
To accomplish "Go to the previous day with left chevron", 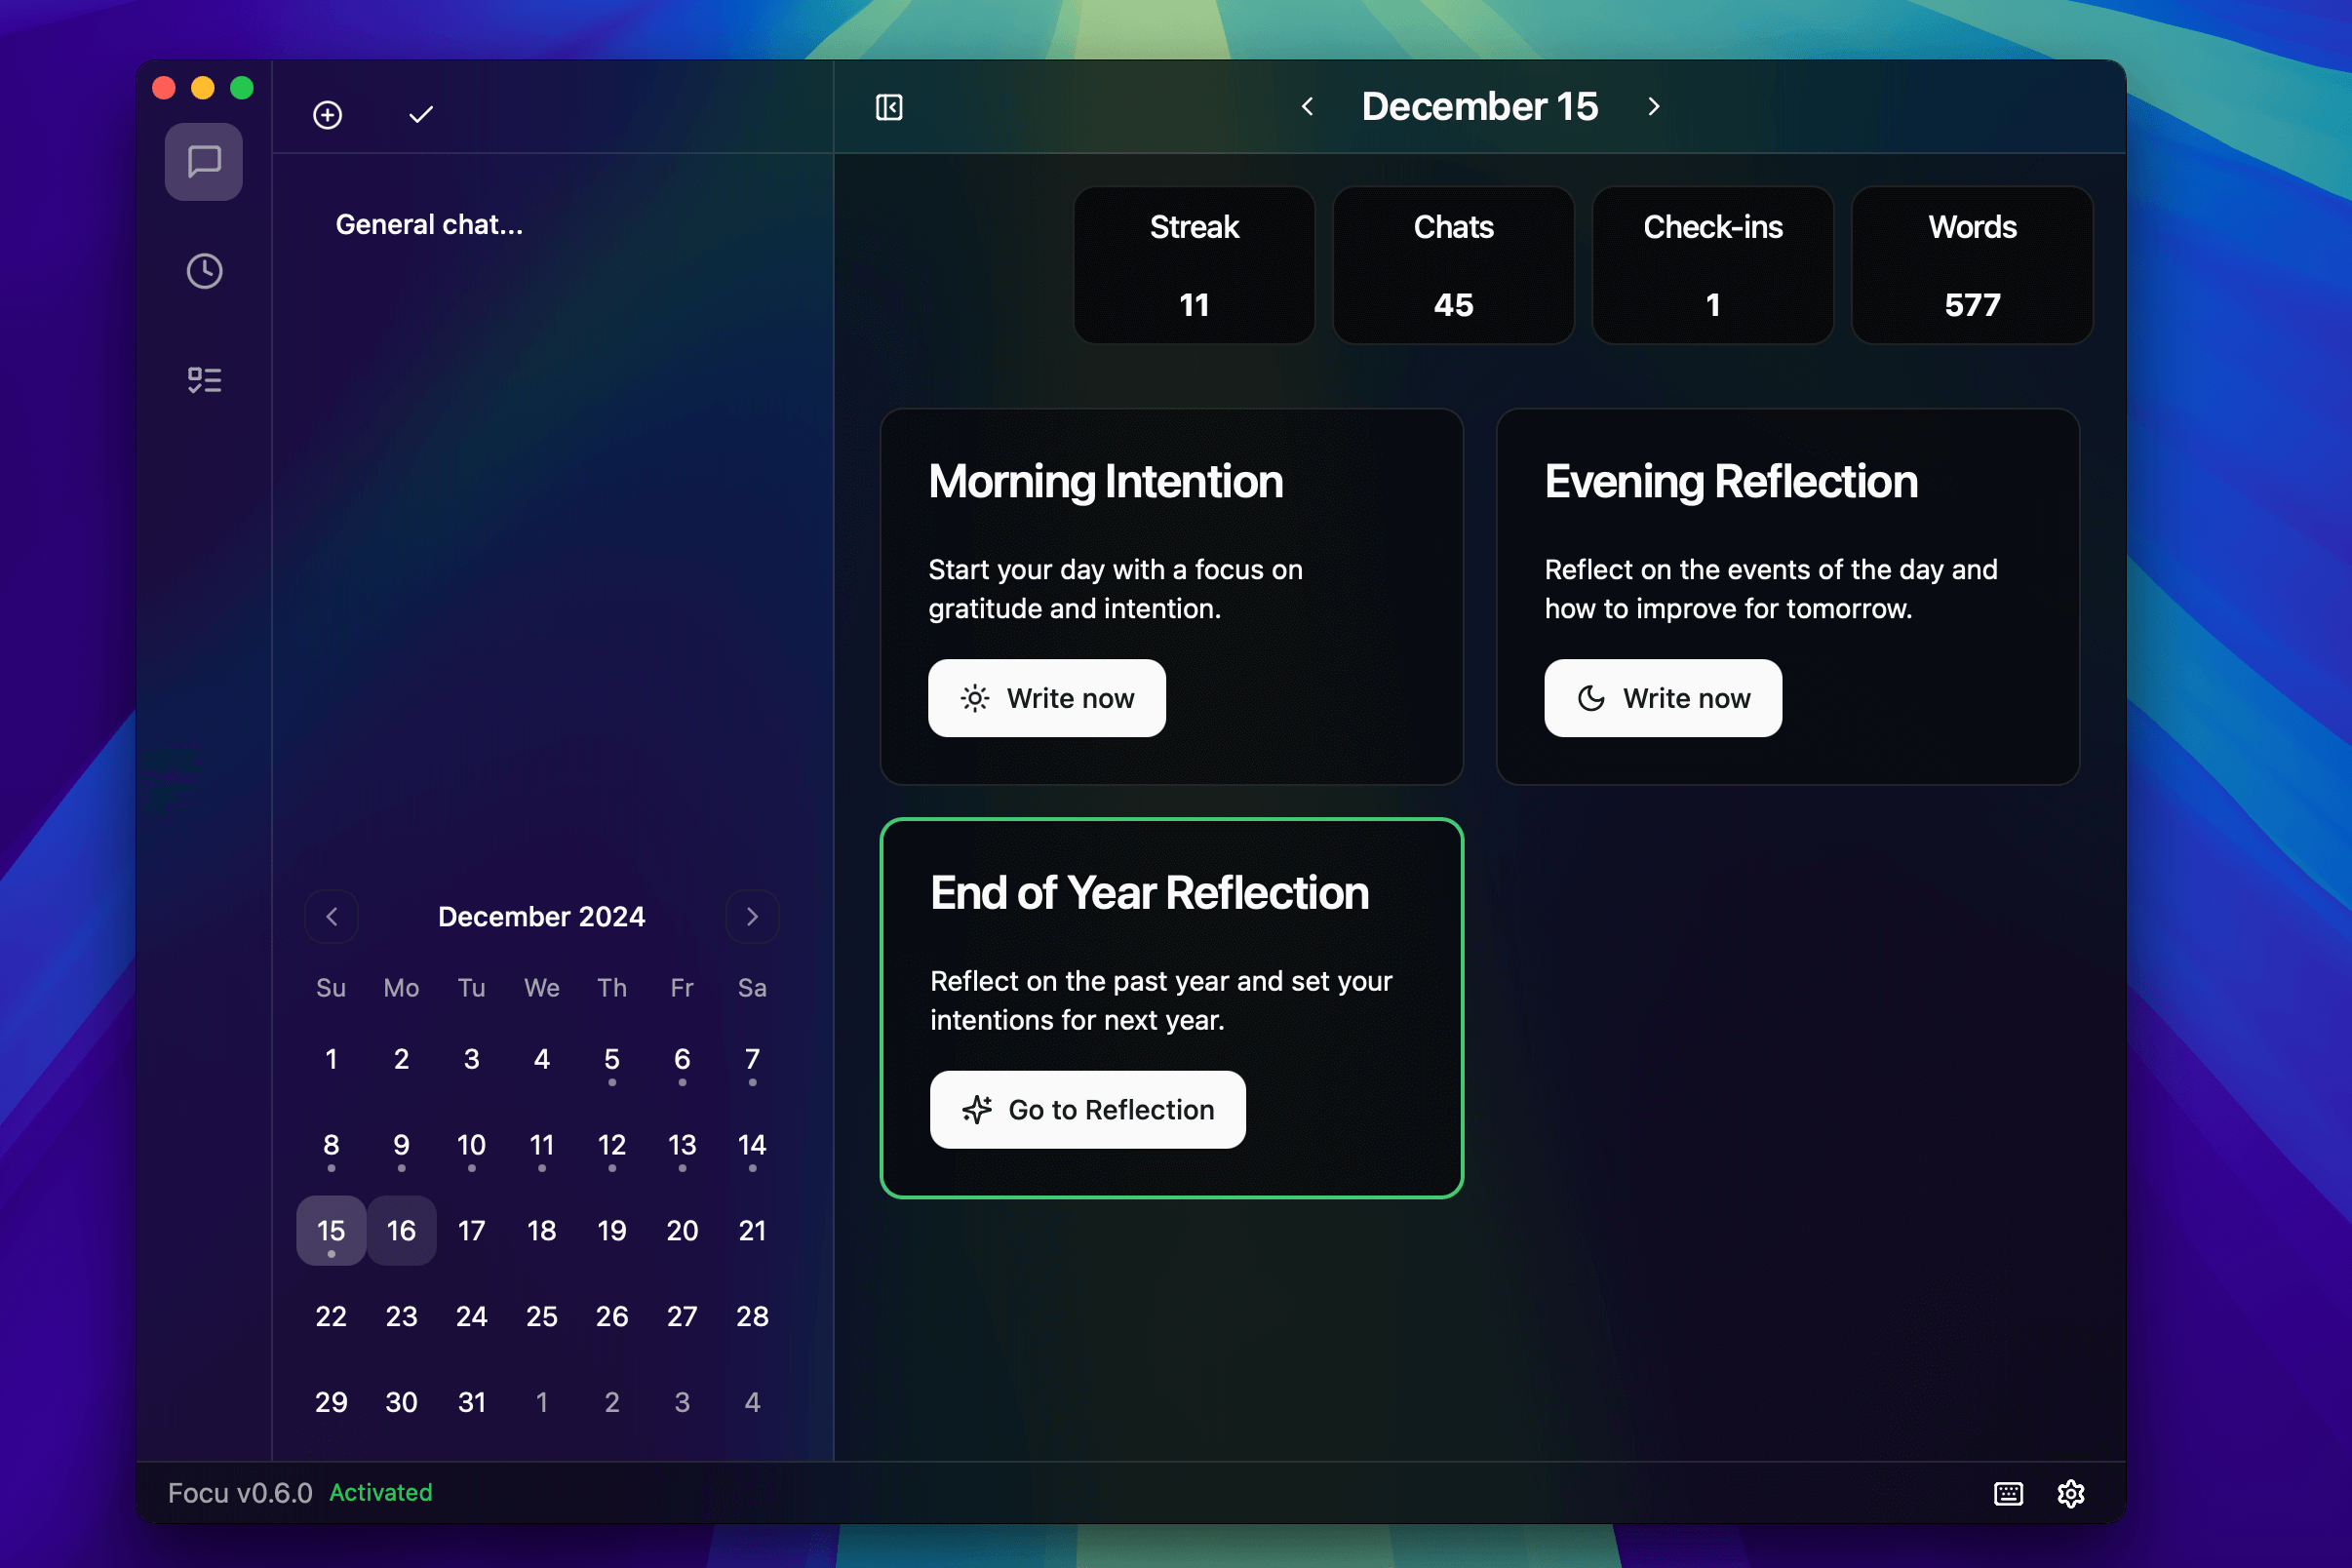I will click(1307, 106).
